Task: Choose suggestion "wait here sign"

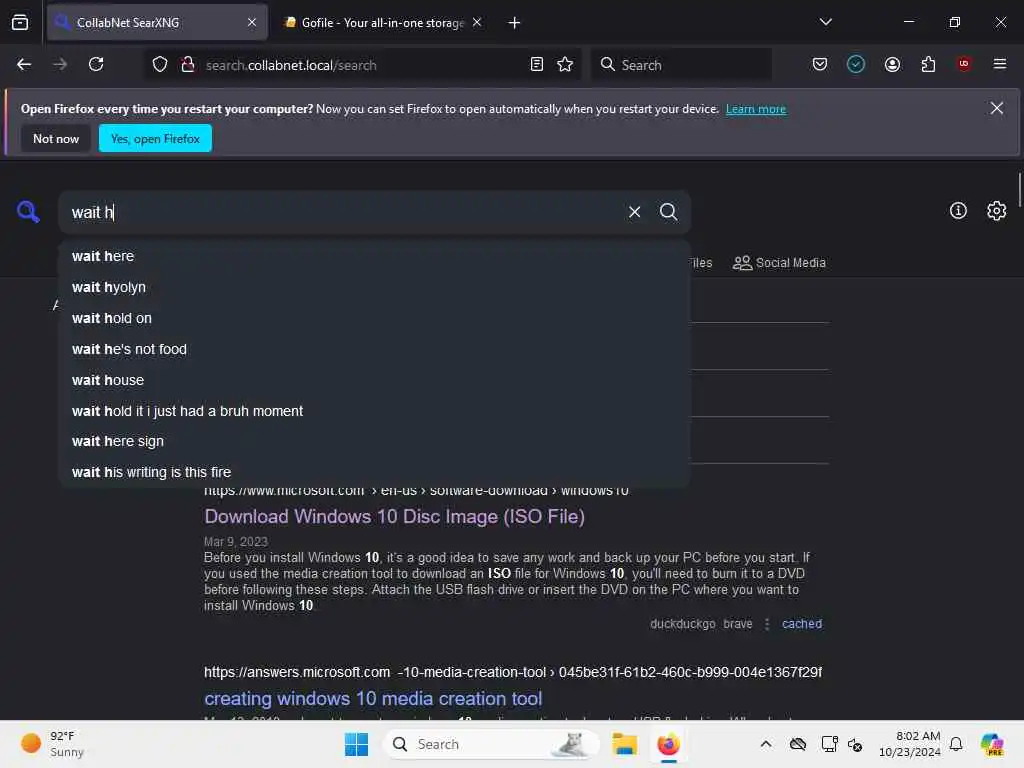Action: tap(374, 441)
